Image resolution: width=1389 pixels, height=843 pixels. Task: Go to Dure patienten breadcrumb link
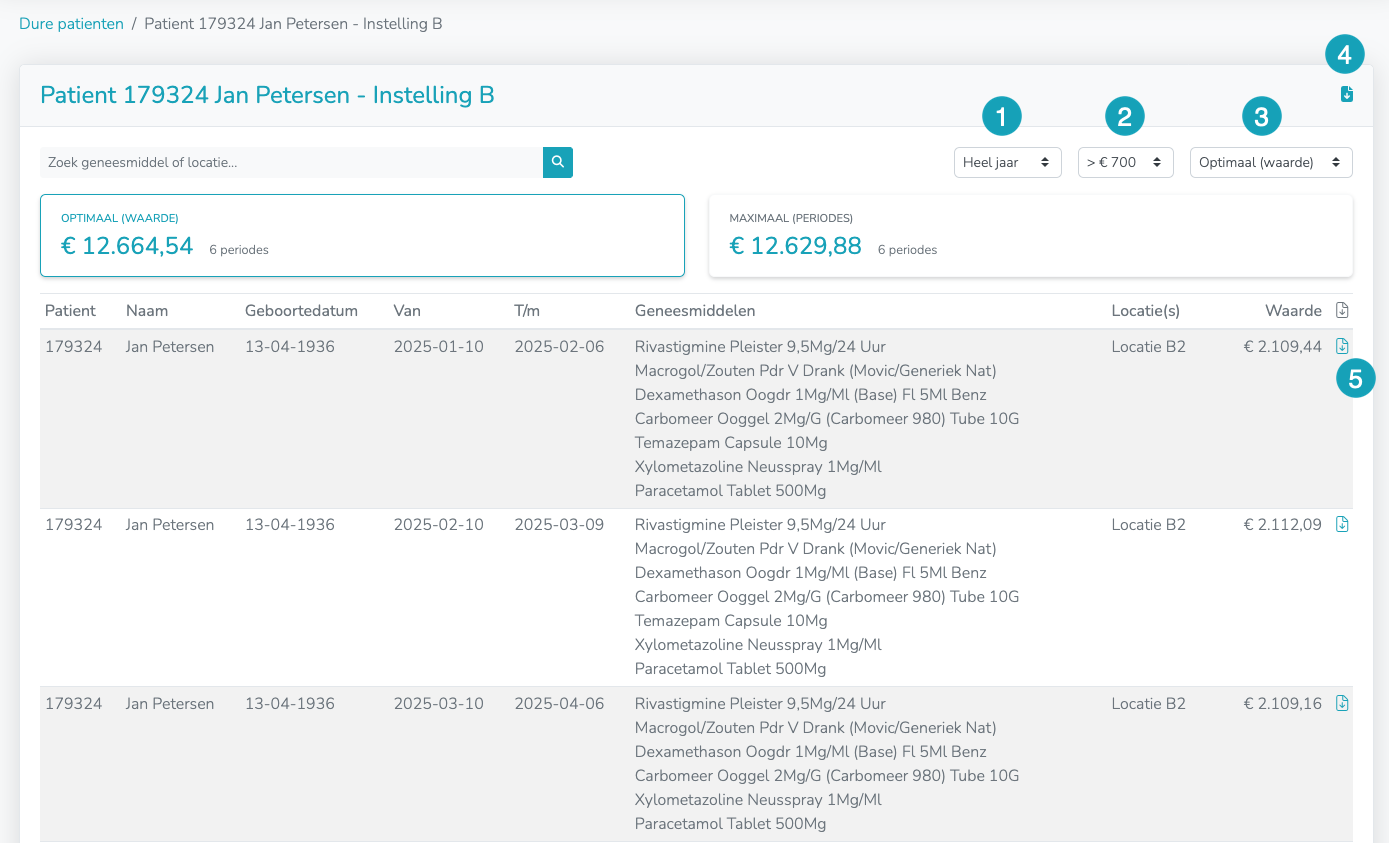click(x=71, y=23)
